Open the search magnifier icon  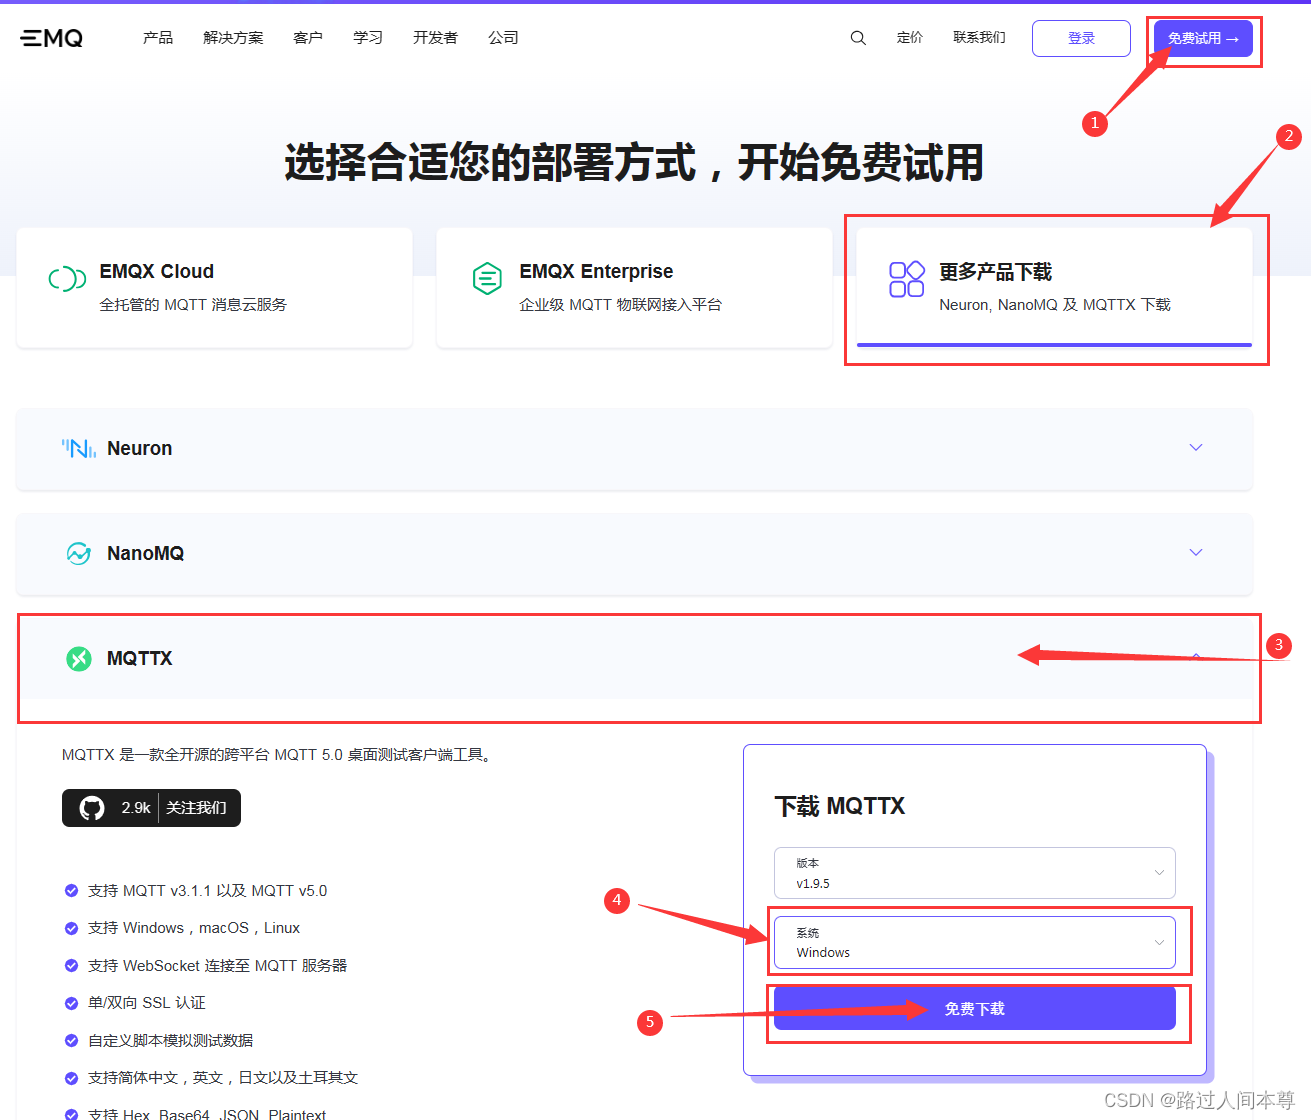[858, 38]
